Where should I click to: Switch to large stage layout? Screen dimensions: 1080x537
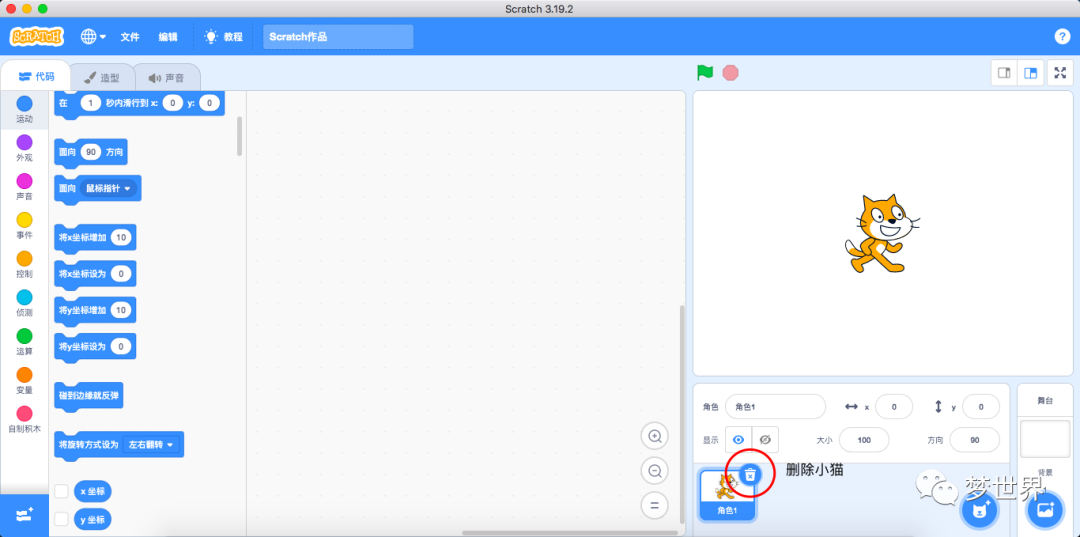pyautogui.click(x=1030, y=73)
